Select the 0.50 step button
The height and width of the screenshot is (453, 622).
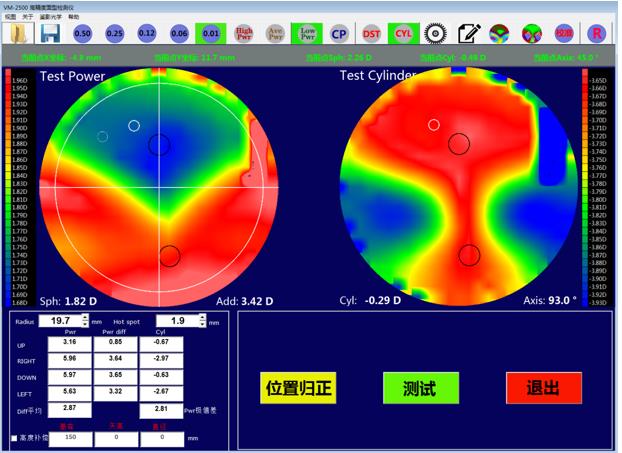83,34
